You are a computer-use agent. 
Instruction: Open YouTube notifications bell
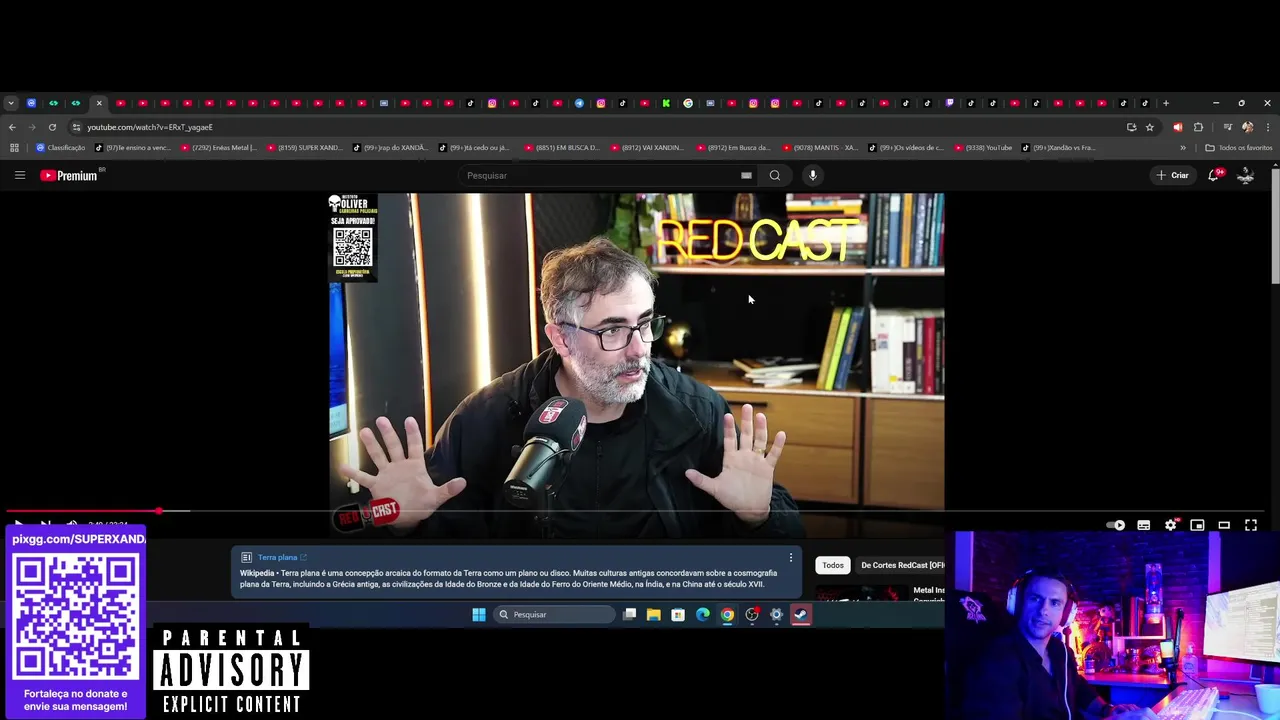[1214, 175]
